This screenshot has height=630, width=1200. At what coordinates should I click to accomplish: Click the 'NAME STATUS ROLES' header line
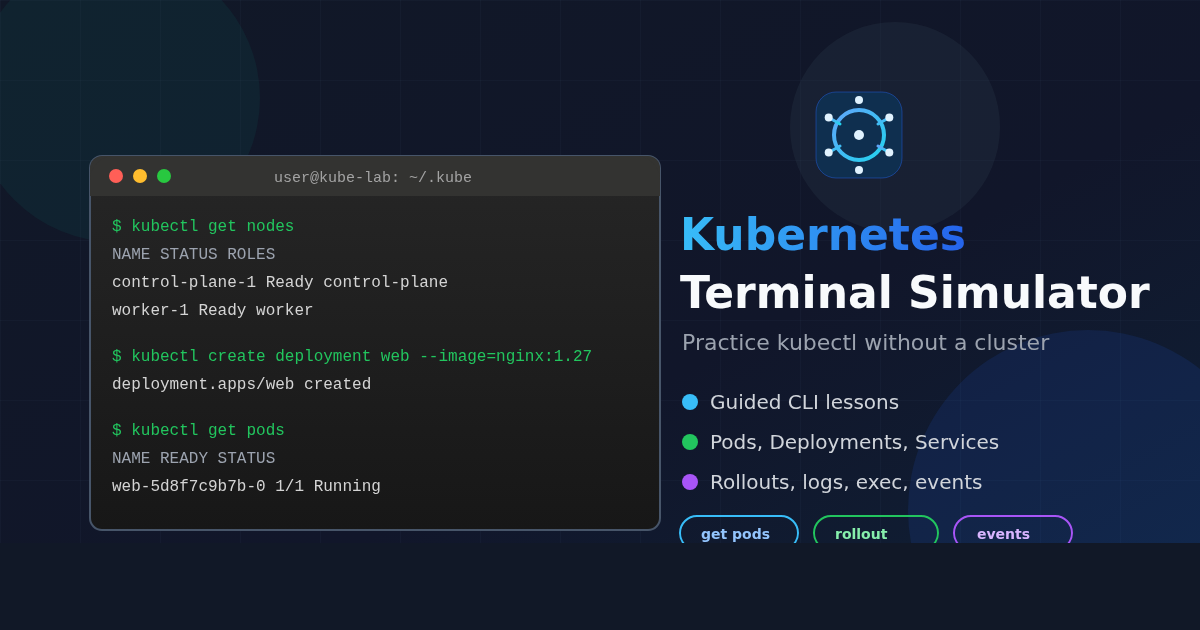click(x=194, y=255)
